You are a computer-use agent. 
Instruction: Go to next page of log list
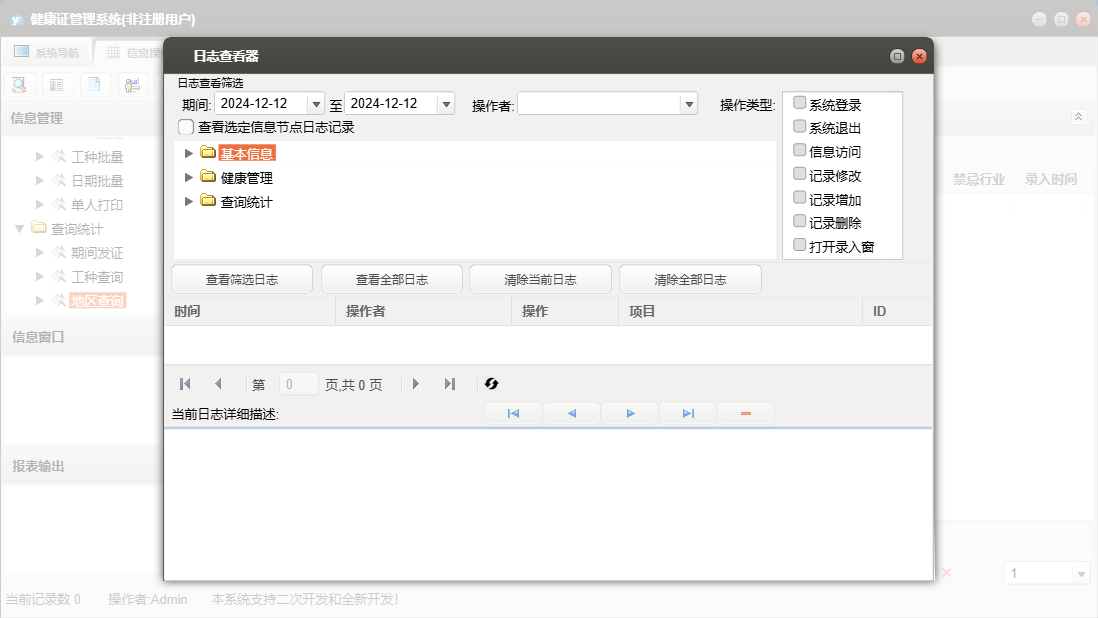(x=416, y=384)
